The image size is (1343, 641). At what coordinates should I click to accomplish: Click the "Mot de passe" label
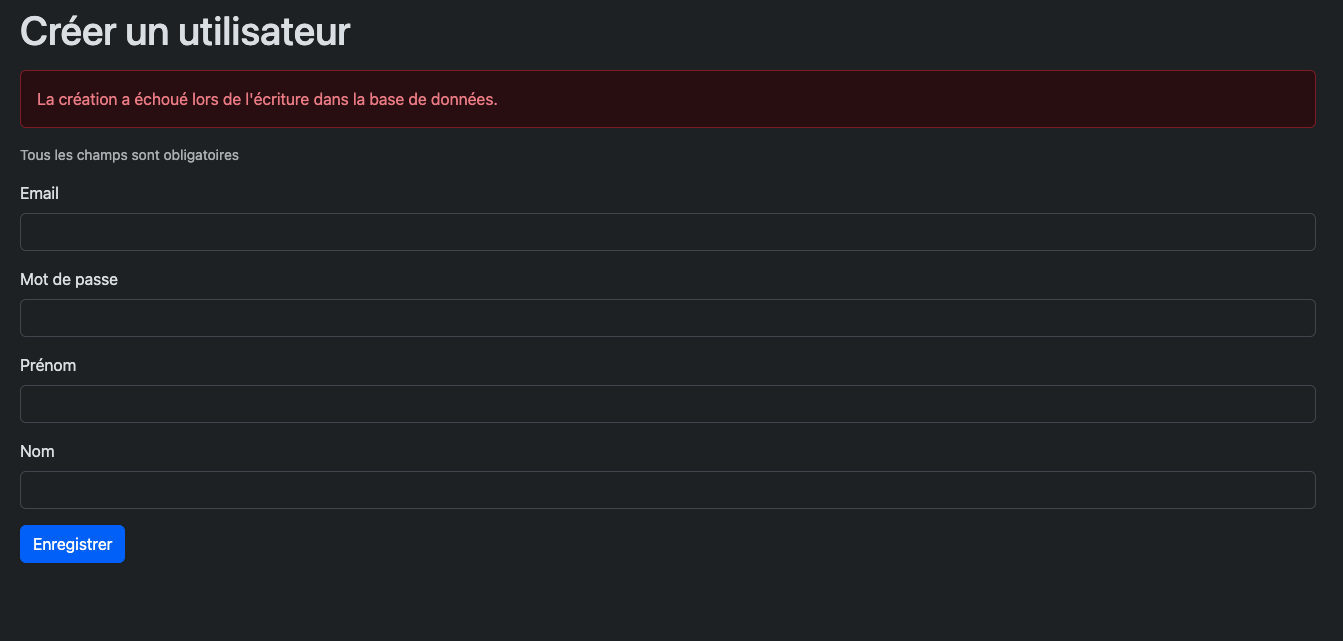point(69,280)
